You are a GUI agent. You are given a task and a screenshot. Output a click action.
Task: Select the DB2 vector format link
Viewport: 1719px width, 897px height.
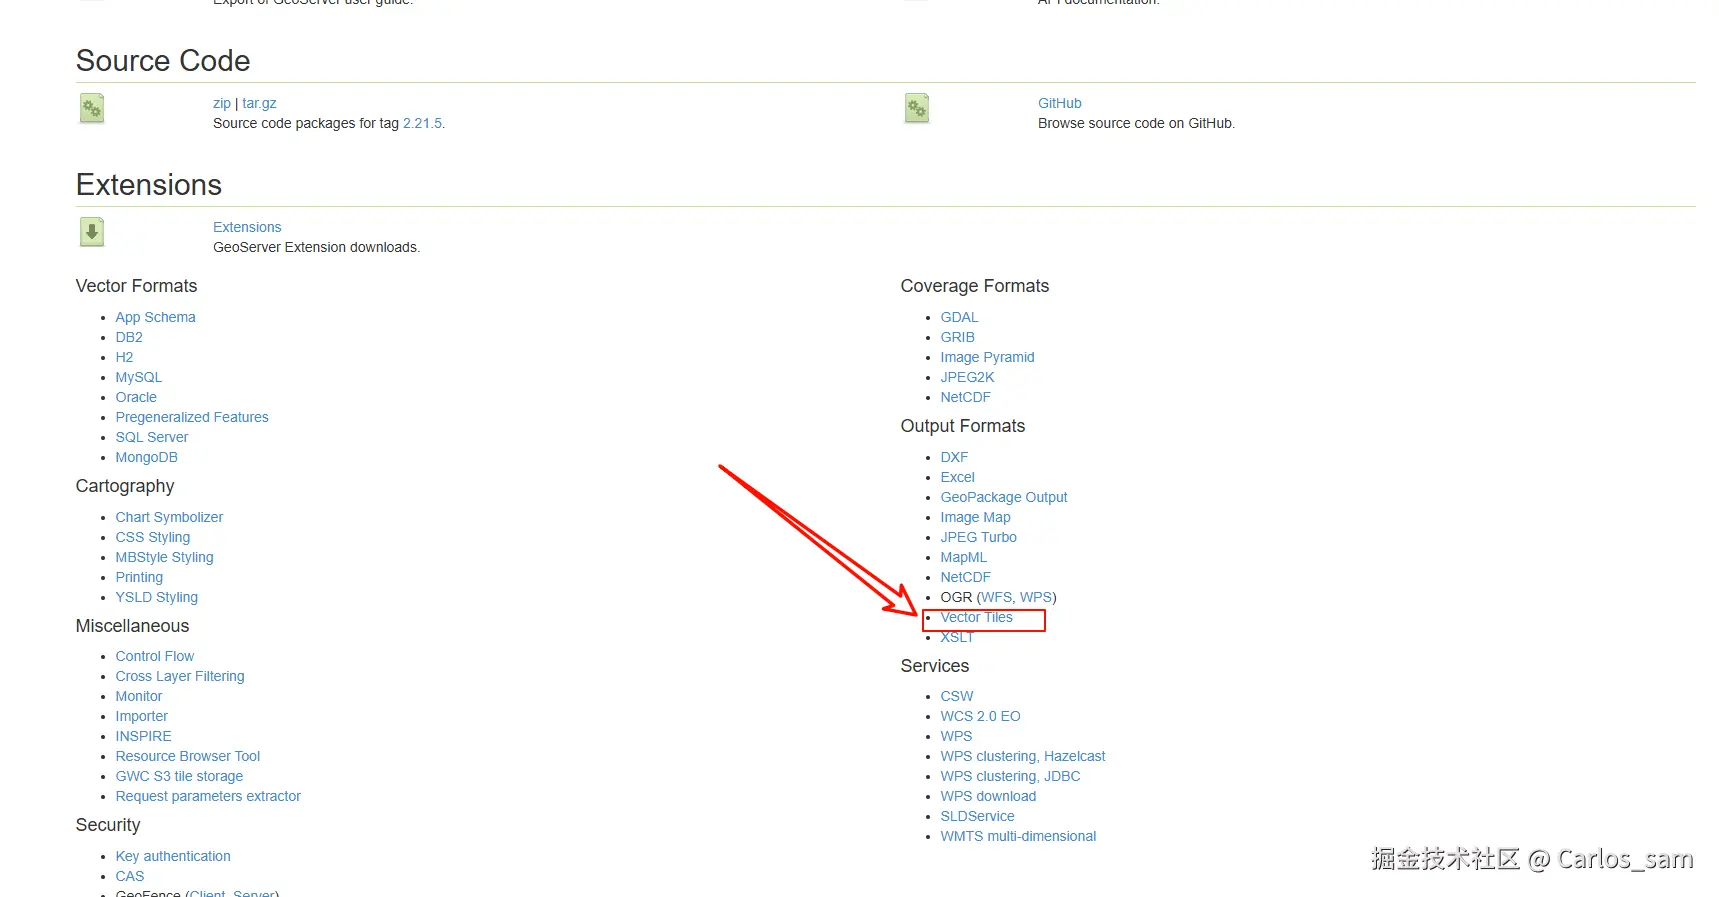pos(129,337)
